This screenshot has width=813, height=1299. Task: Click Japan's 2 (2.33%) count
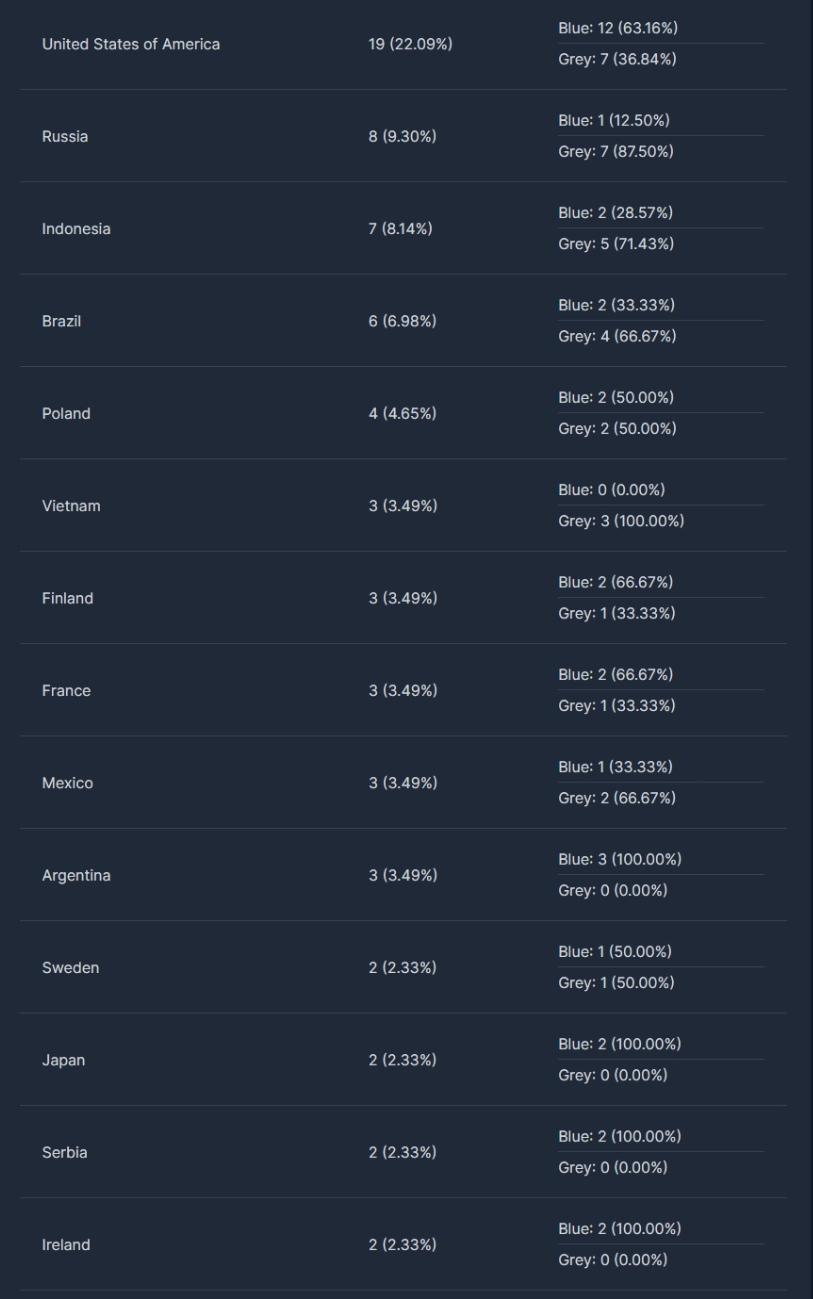[402, 1060]
